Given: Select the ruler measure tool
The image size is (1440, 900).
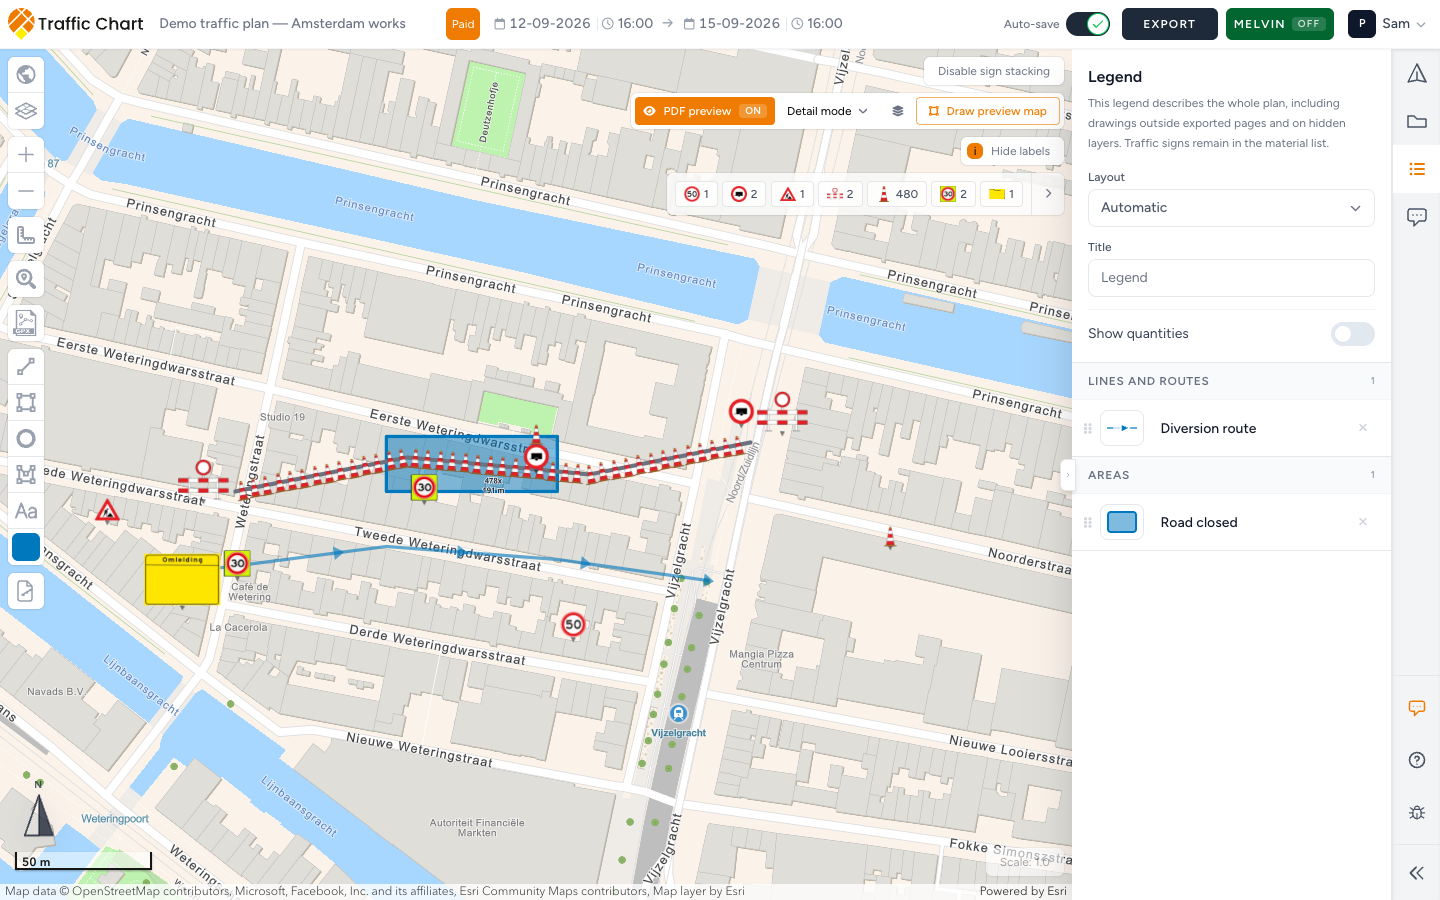Looking at the screenshot, I should pos(26,235).
